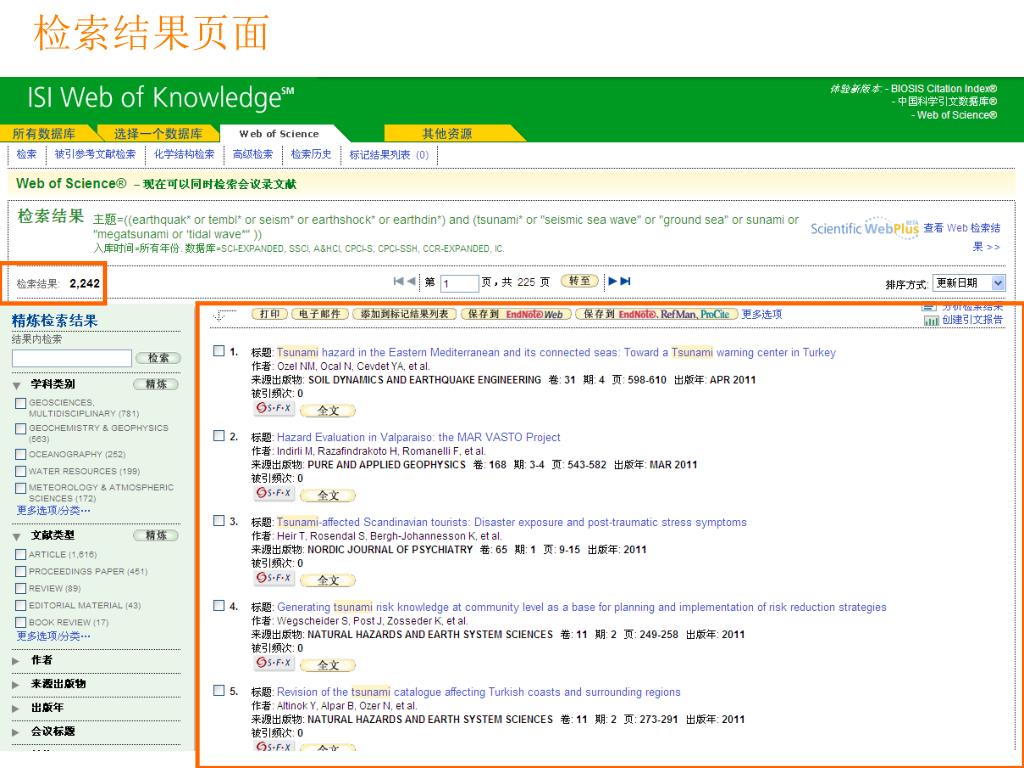Check GEOSCIENCES, MULTIDISCIPLINARY category
The image size is (1024, 768).
tap(20, 404)
